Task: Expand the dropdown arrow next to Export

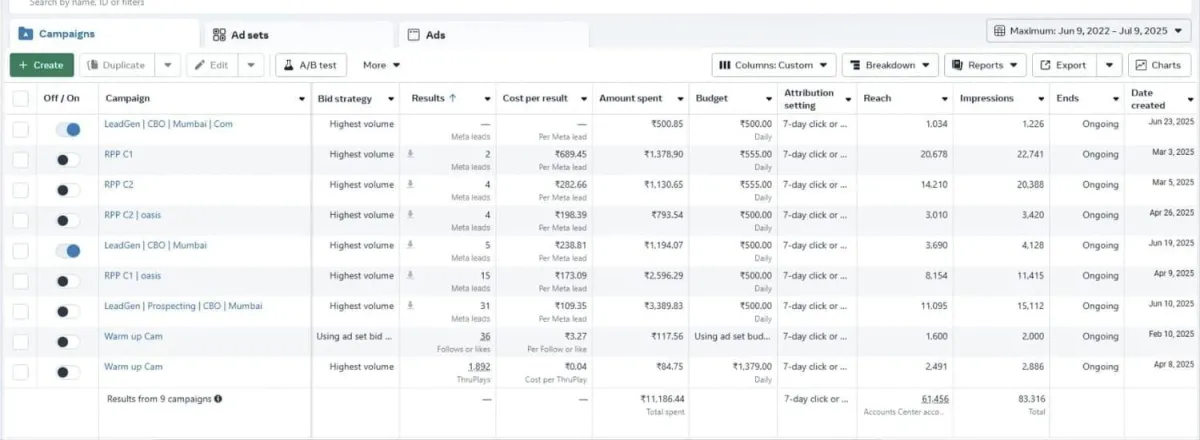Action: tap(1109, 65)
